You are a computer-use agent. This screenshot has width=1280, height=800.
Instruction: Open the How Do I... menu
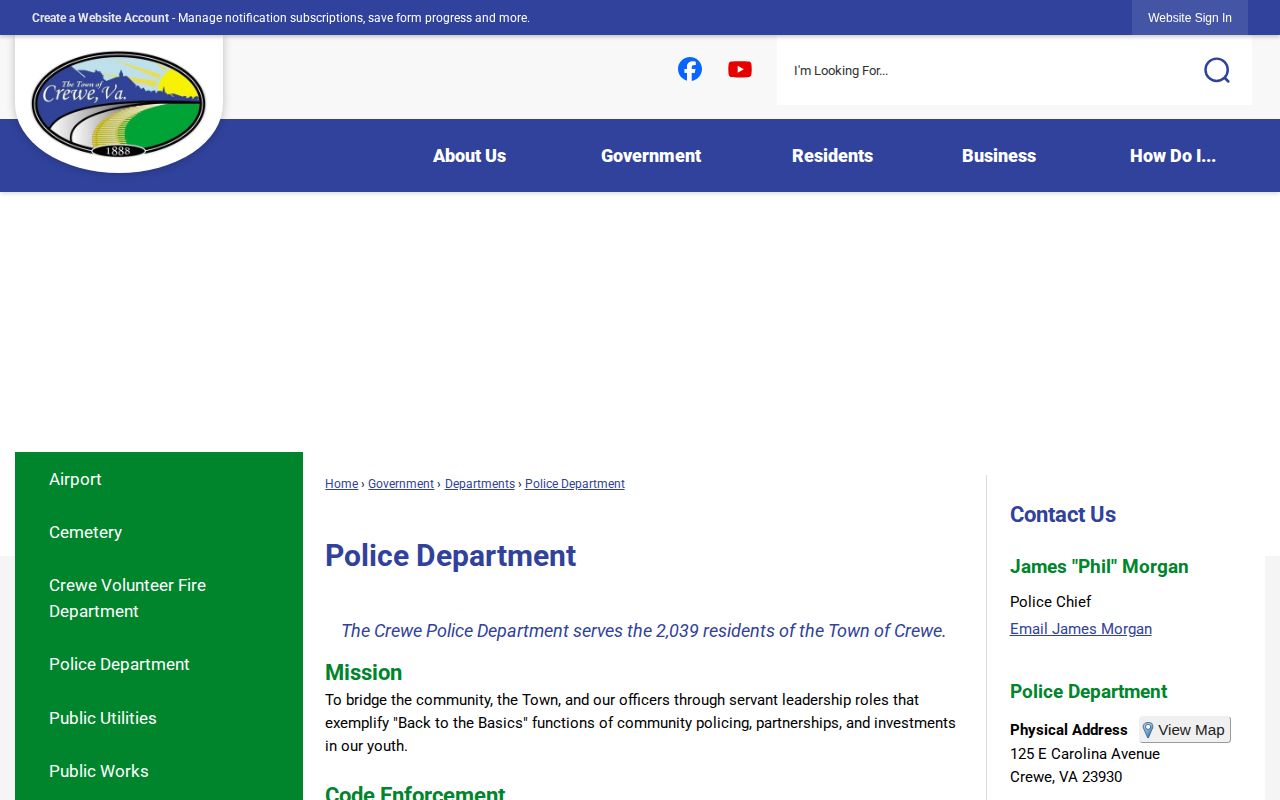[x=1173, y=156]
